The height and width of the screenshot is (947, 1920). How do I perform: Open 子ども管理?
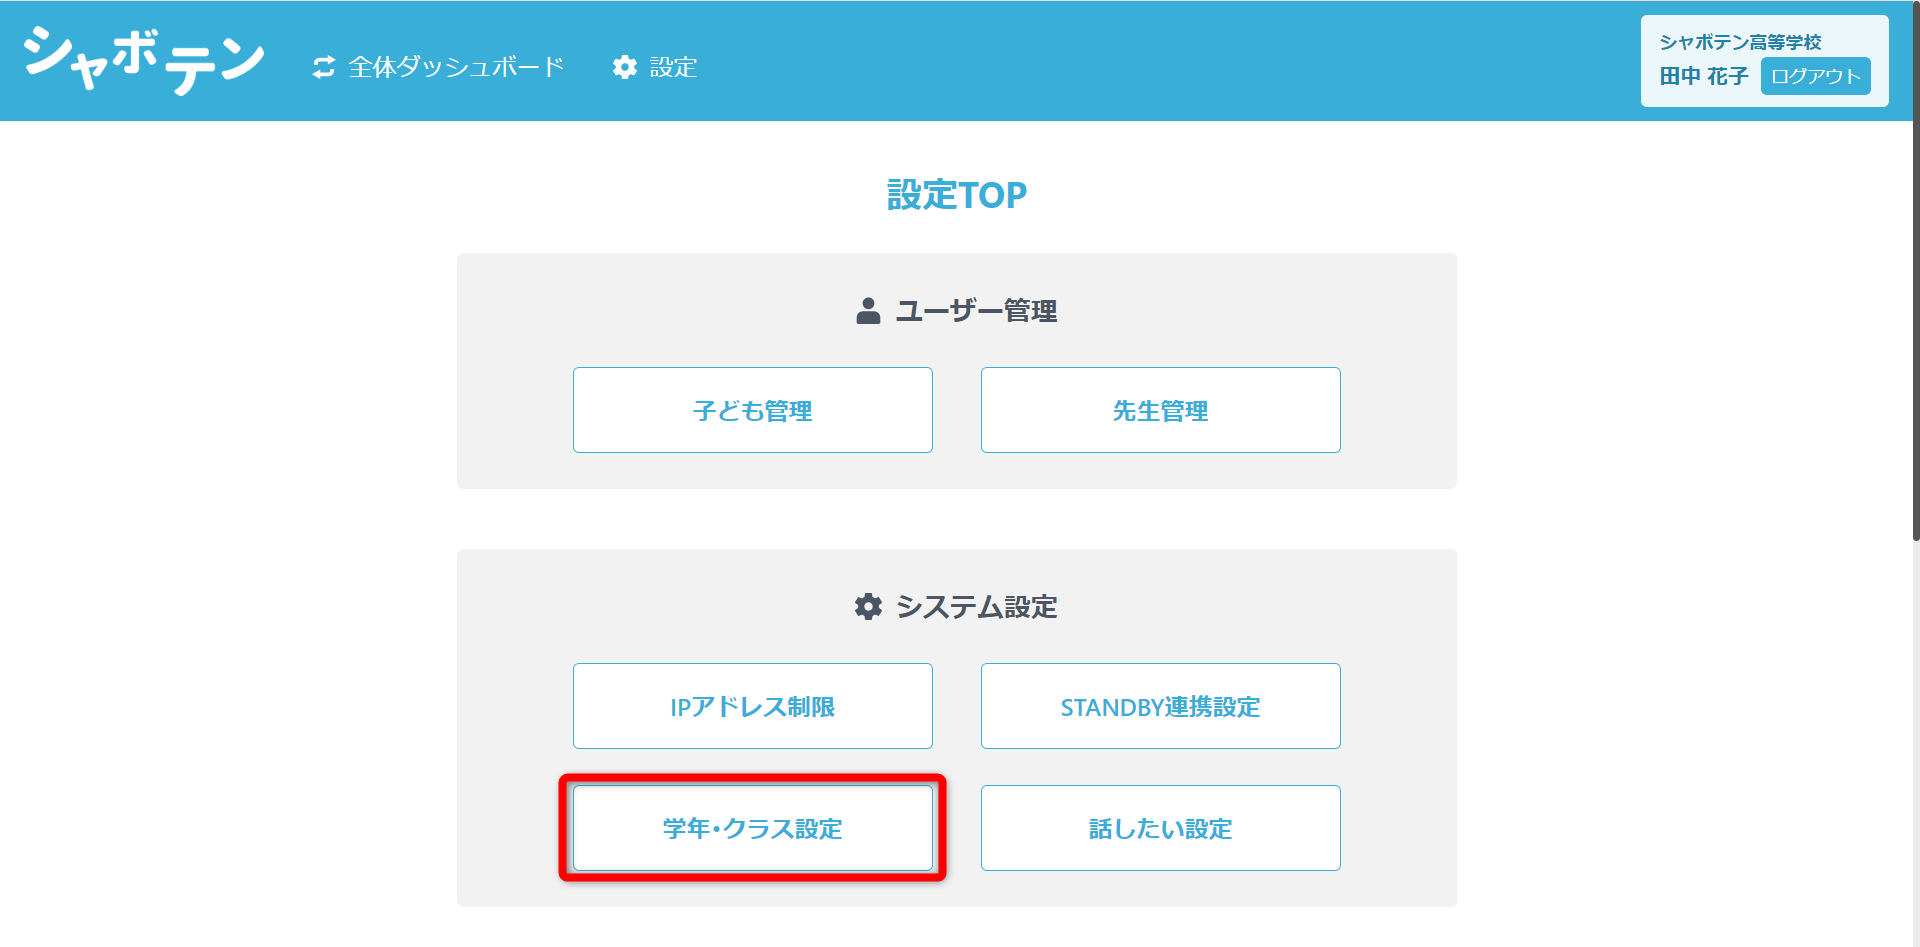click(x=753, y=410)
